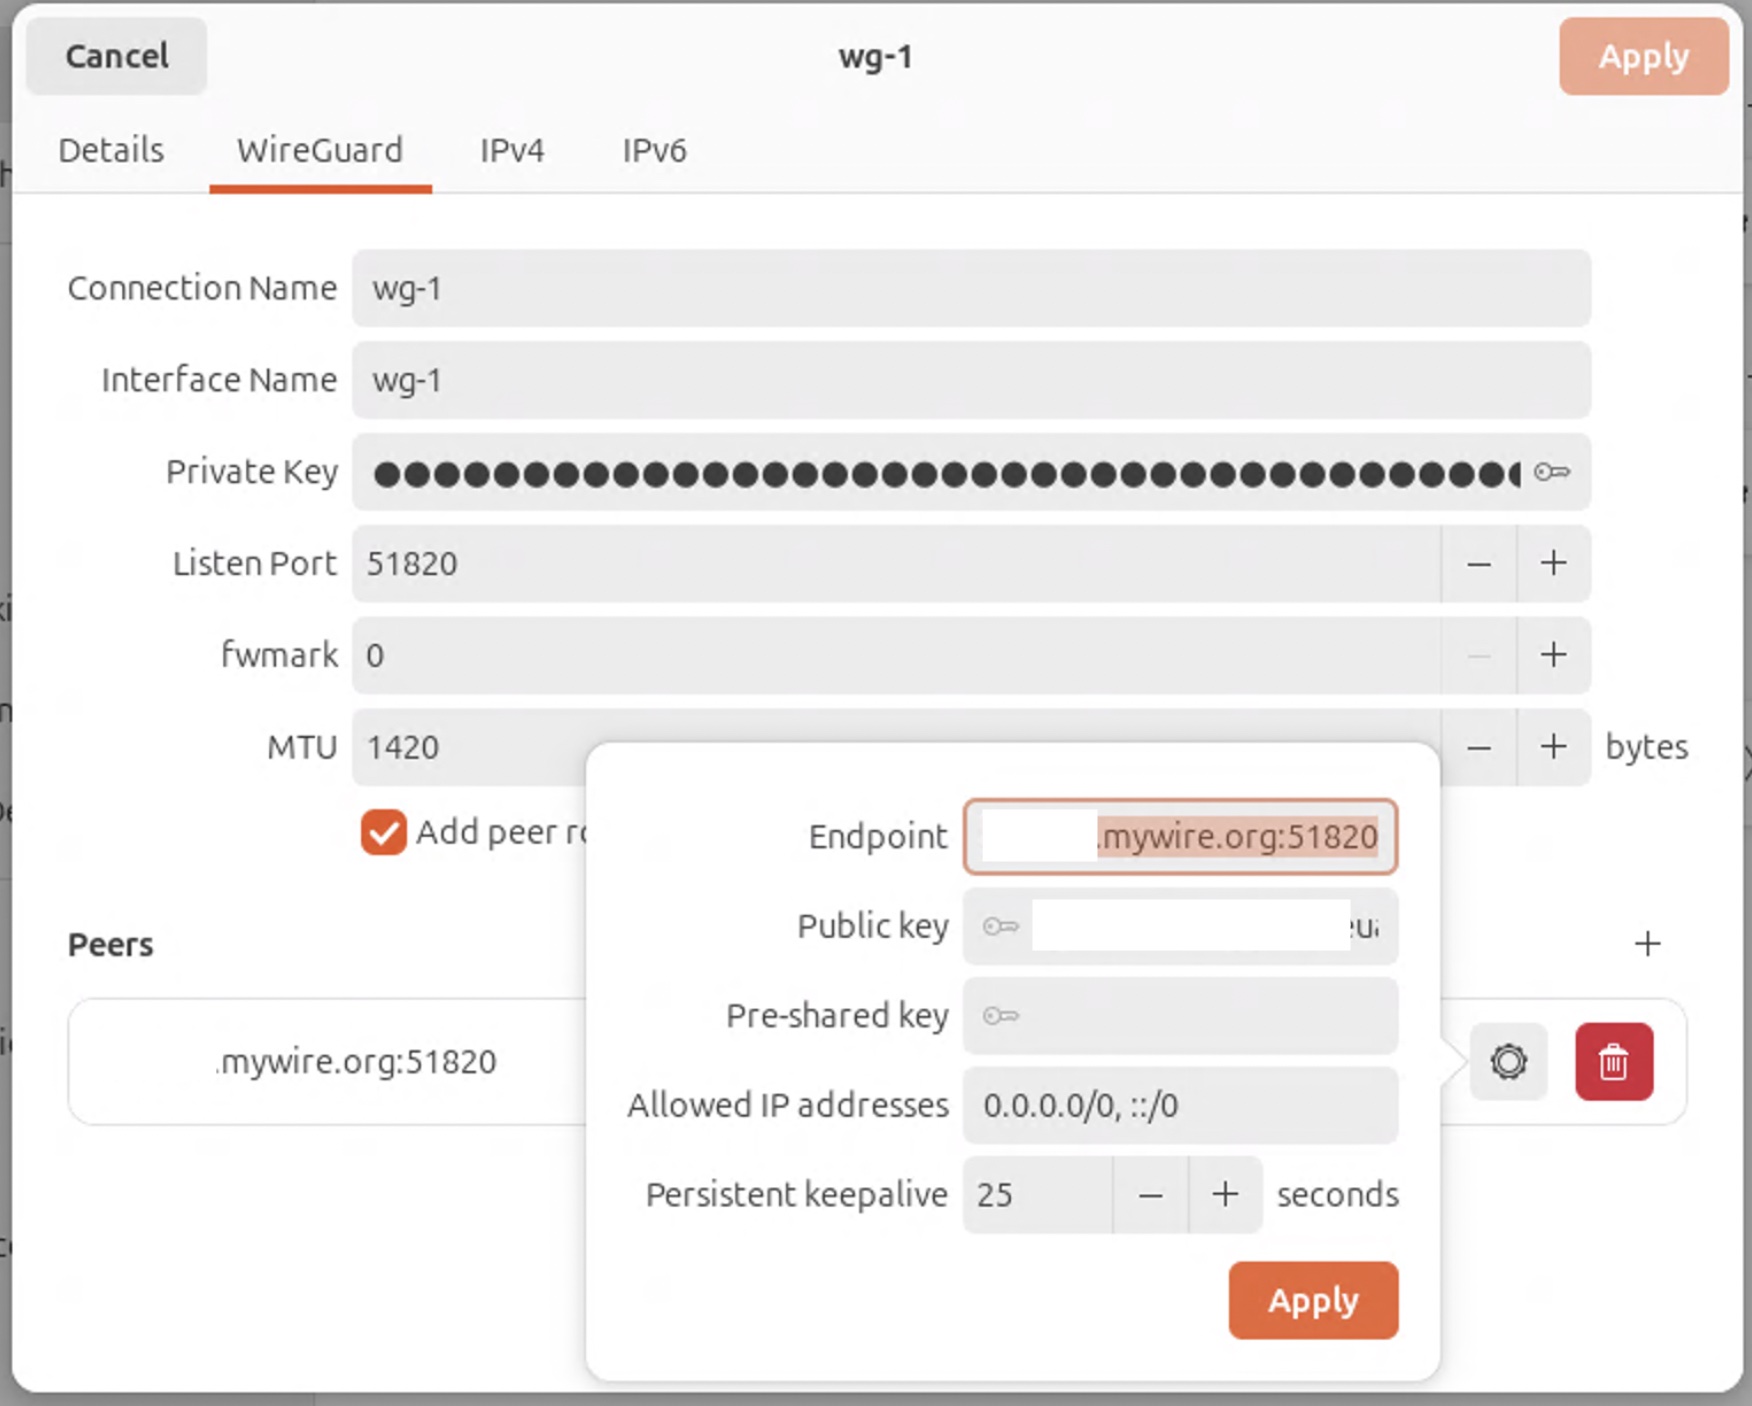The height and width of the screenshot is (1406, 1752).
Task: Cancel editing the wg-1 connection
Action: click(x=116, y=57)
